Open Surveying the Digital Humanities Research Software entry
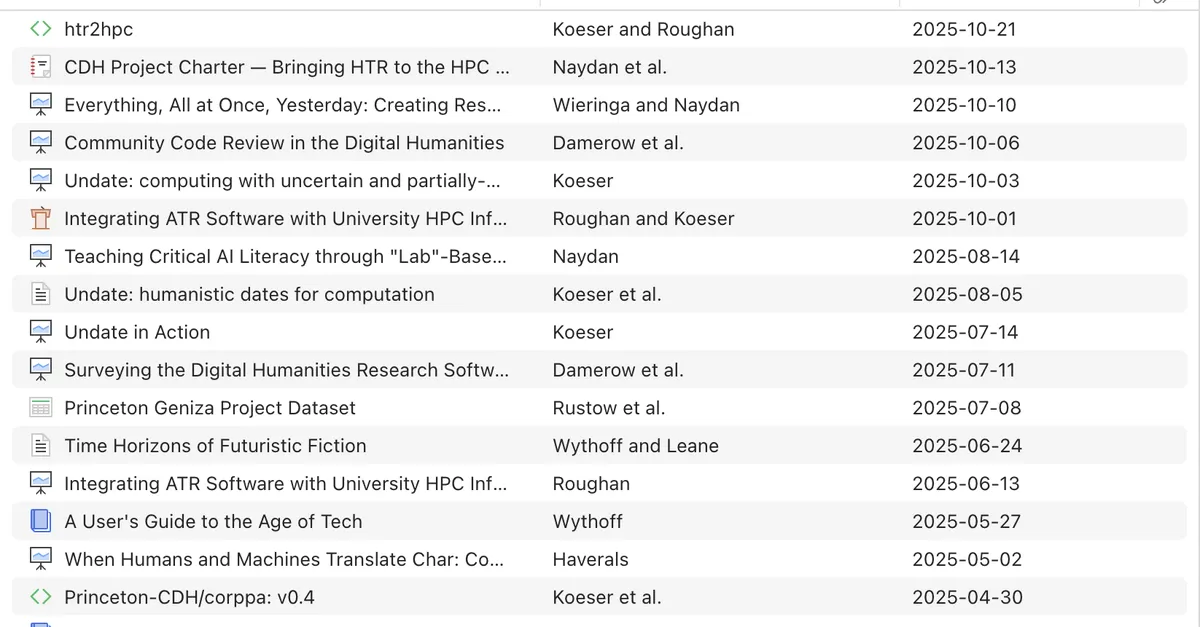The image size is (1200, 627). click(x=286, y=370)
